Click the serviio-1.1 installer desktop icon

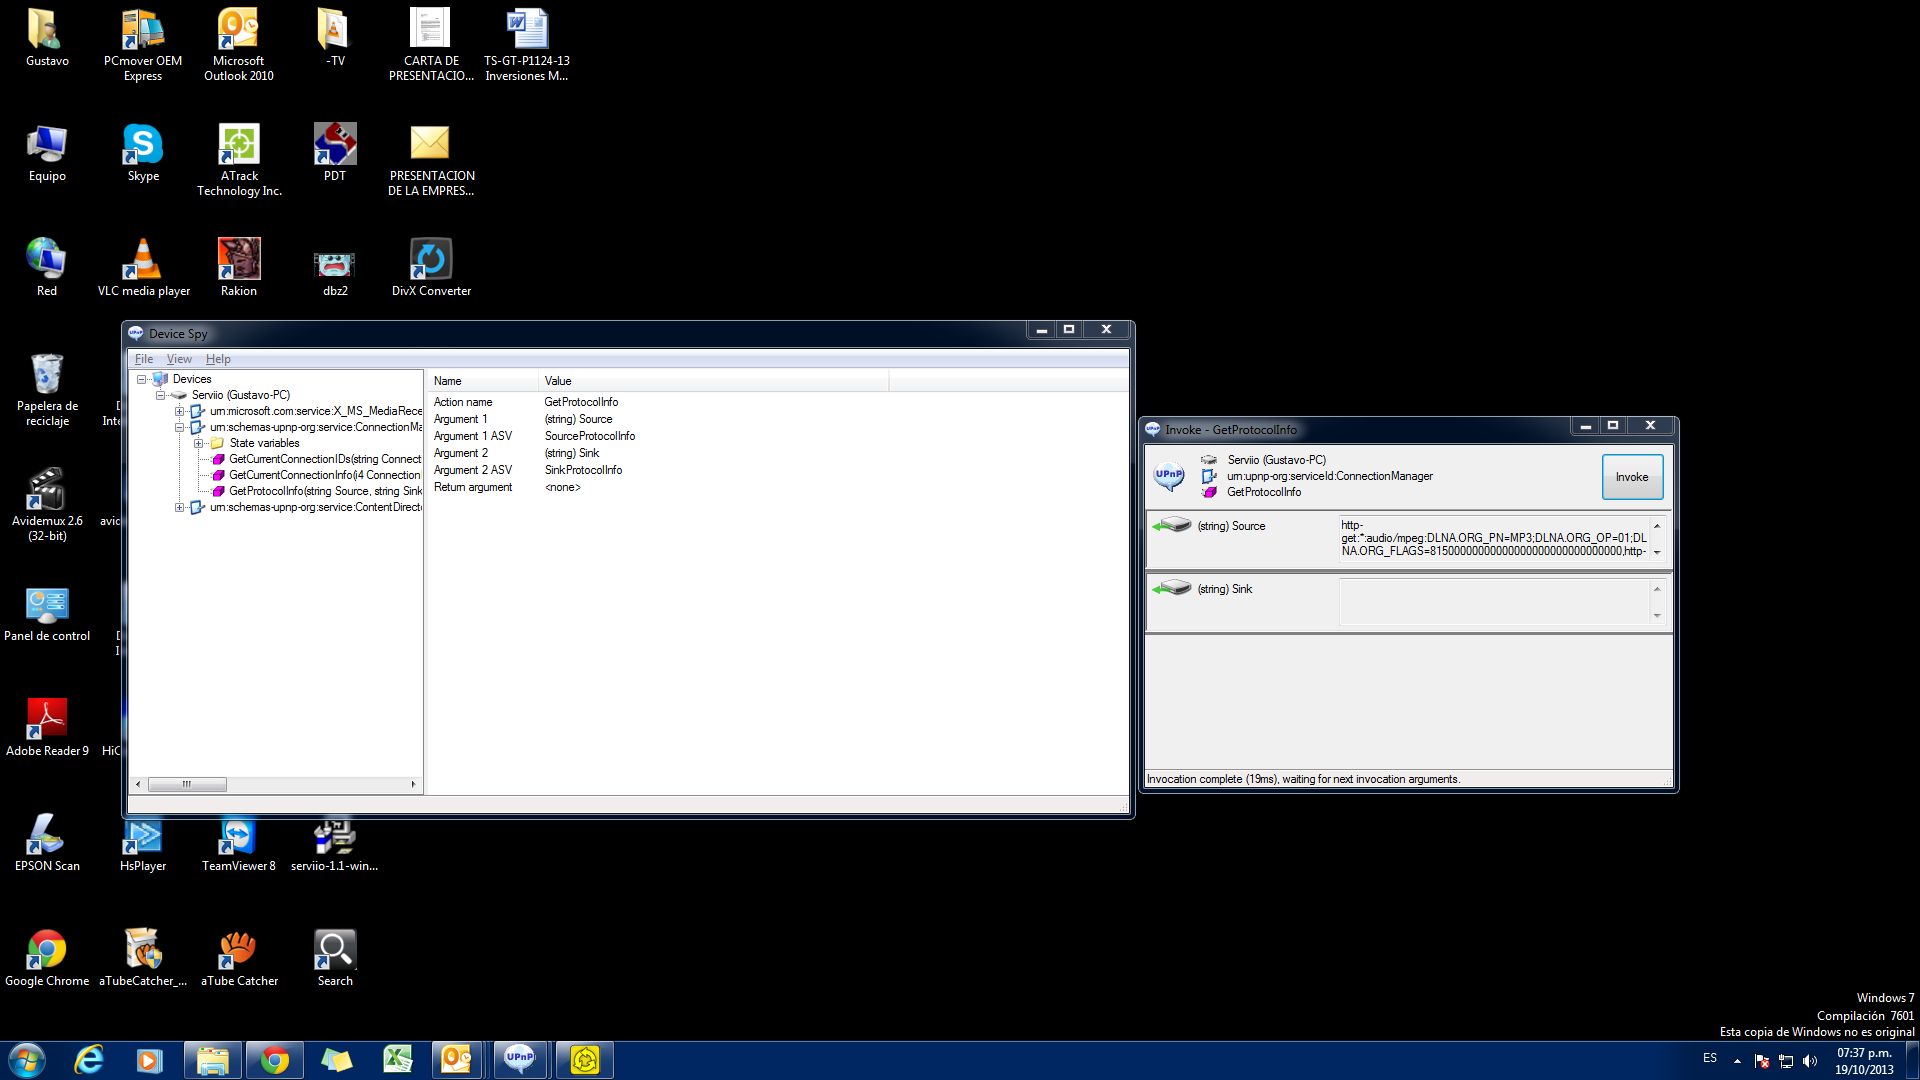(334, 835)
